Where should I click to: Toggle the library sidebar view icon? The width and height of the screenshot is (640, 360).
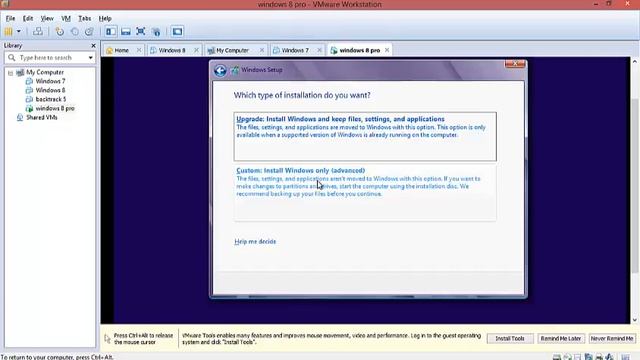(111, 31)
